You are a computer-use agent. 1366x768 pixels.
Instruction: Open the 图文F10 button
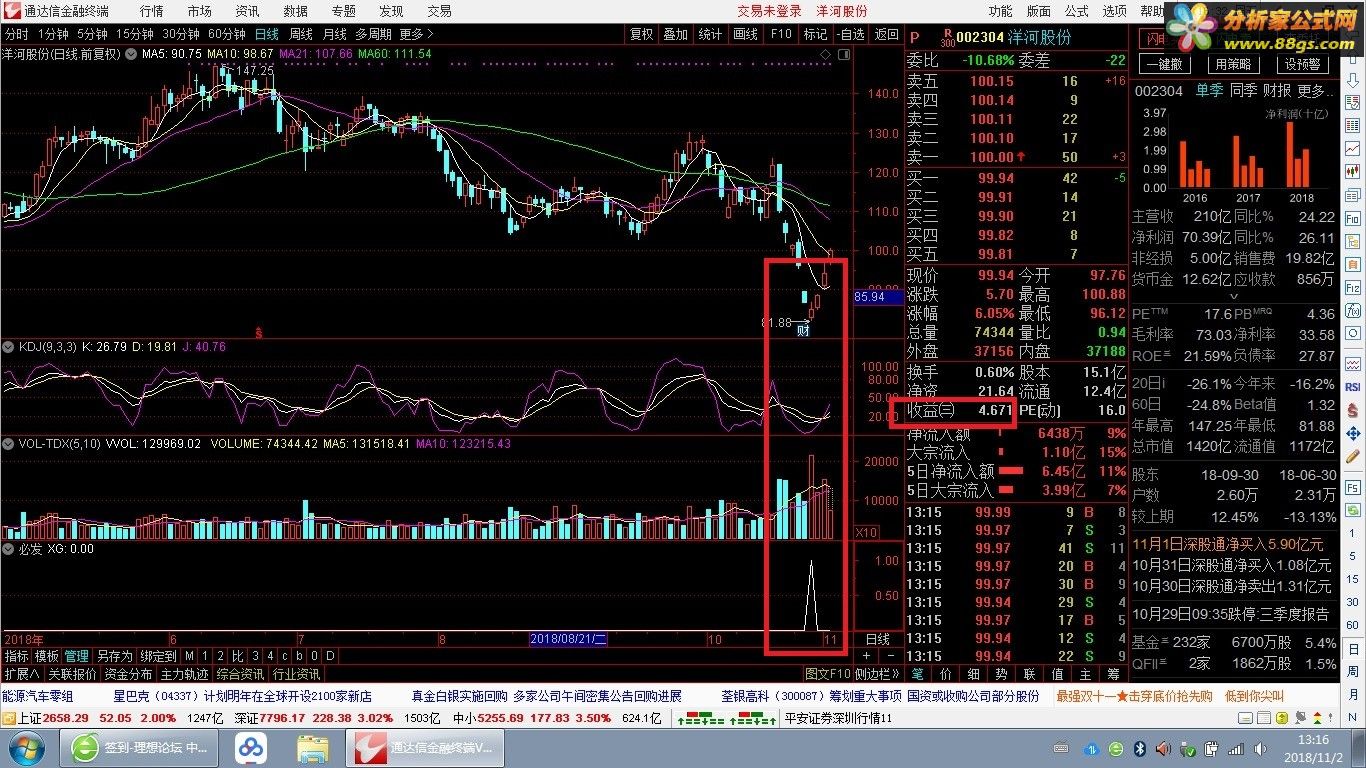(x=828, y=674)
